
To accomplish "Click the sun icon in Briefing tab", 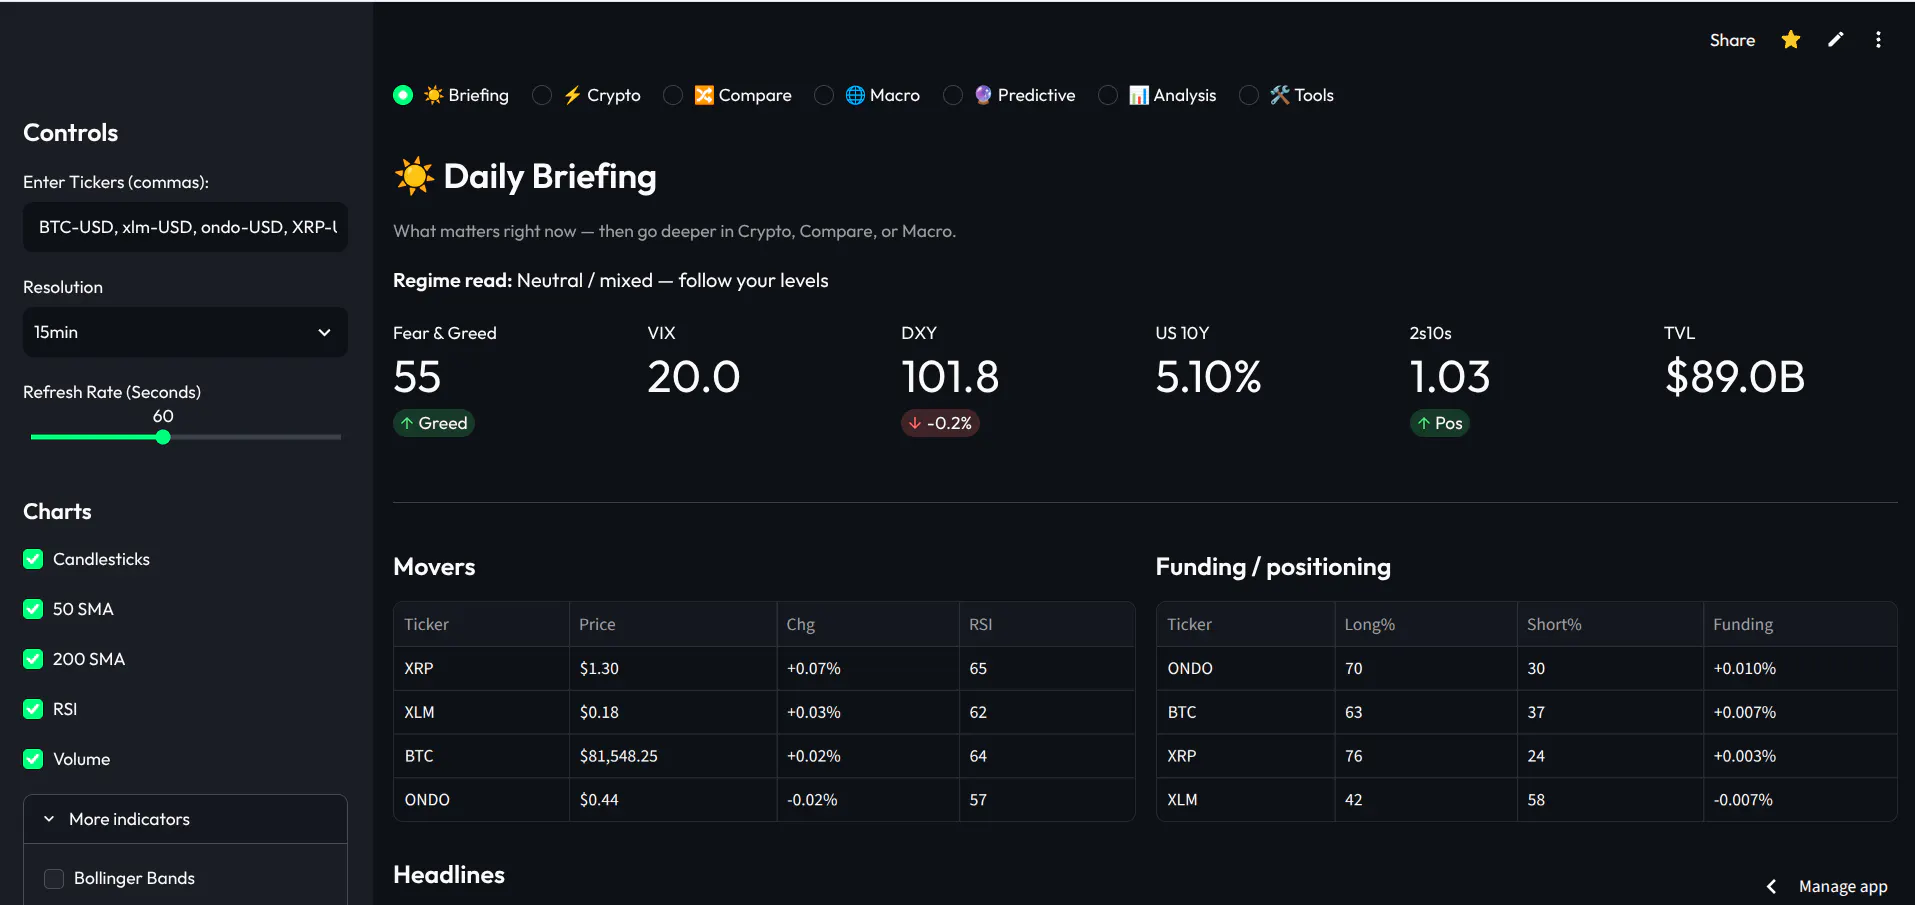I will pos(433,95).
